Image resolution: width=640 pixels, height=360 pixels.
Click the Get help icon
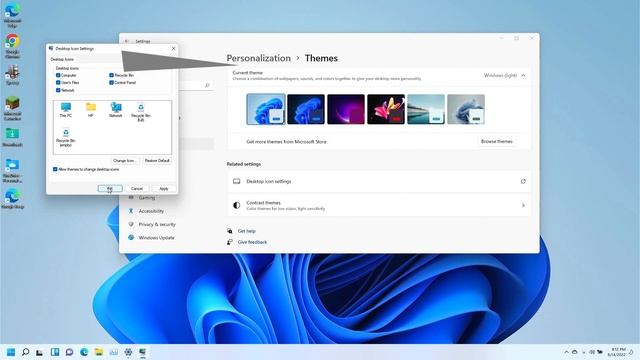(x=230, y=231)
